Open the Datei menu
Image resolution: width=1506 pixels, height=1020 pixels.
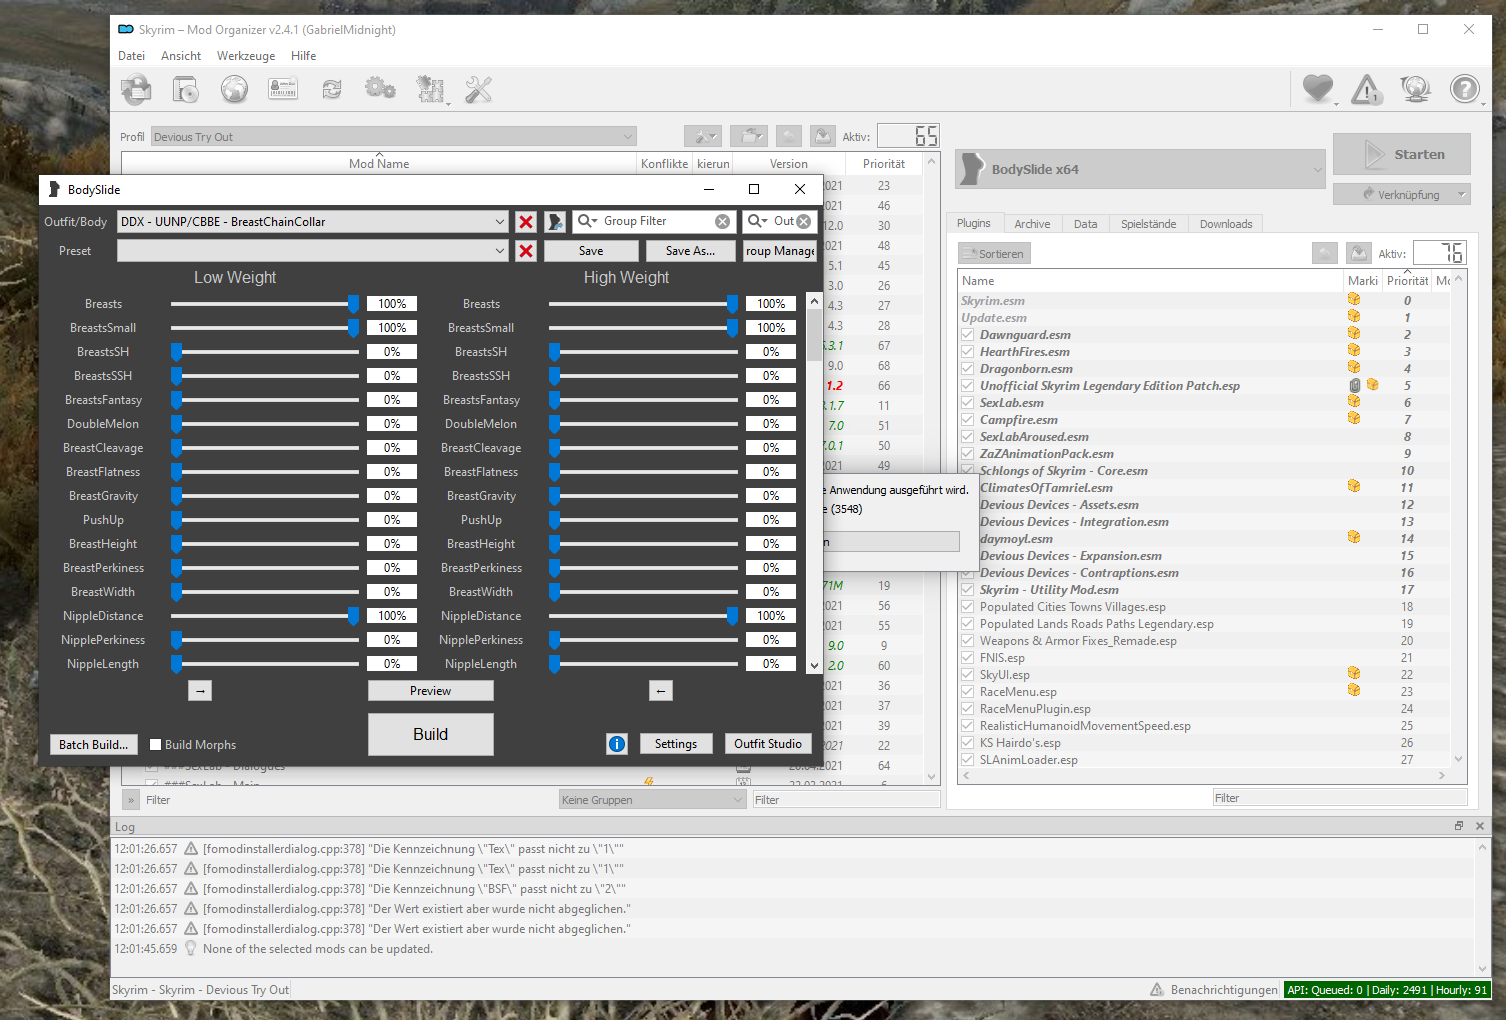(x=132, y=56)
